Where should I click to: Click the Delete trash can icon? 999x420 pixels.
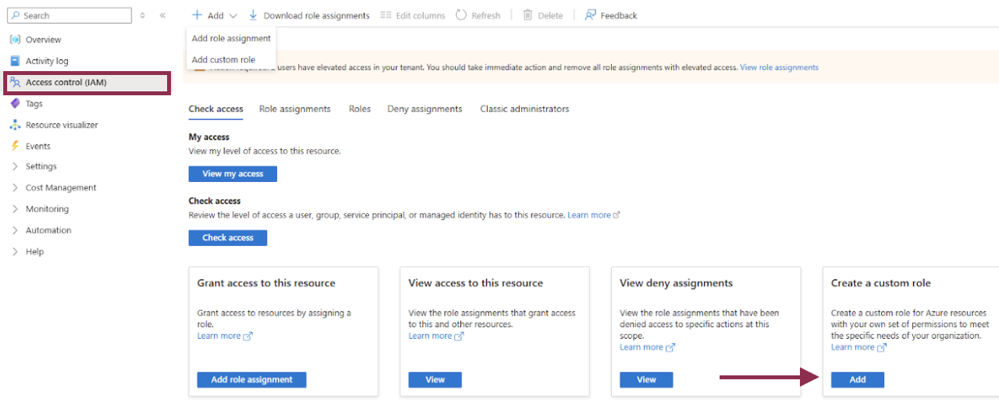528,15
